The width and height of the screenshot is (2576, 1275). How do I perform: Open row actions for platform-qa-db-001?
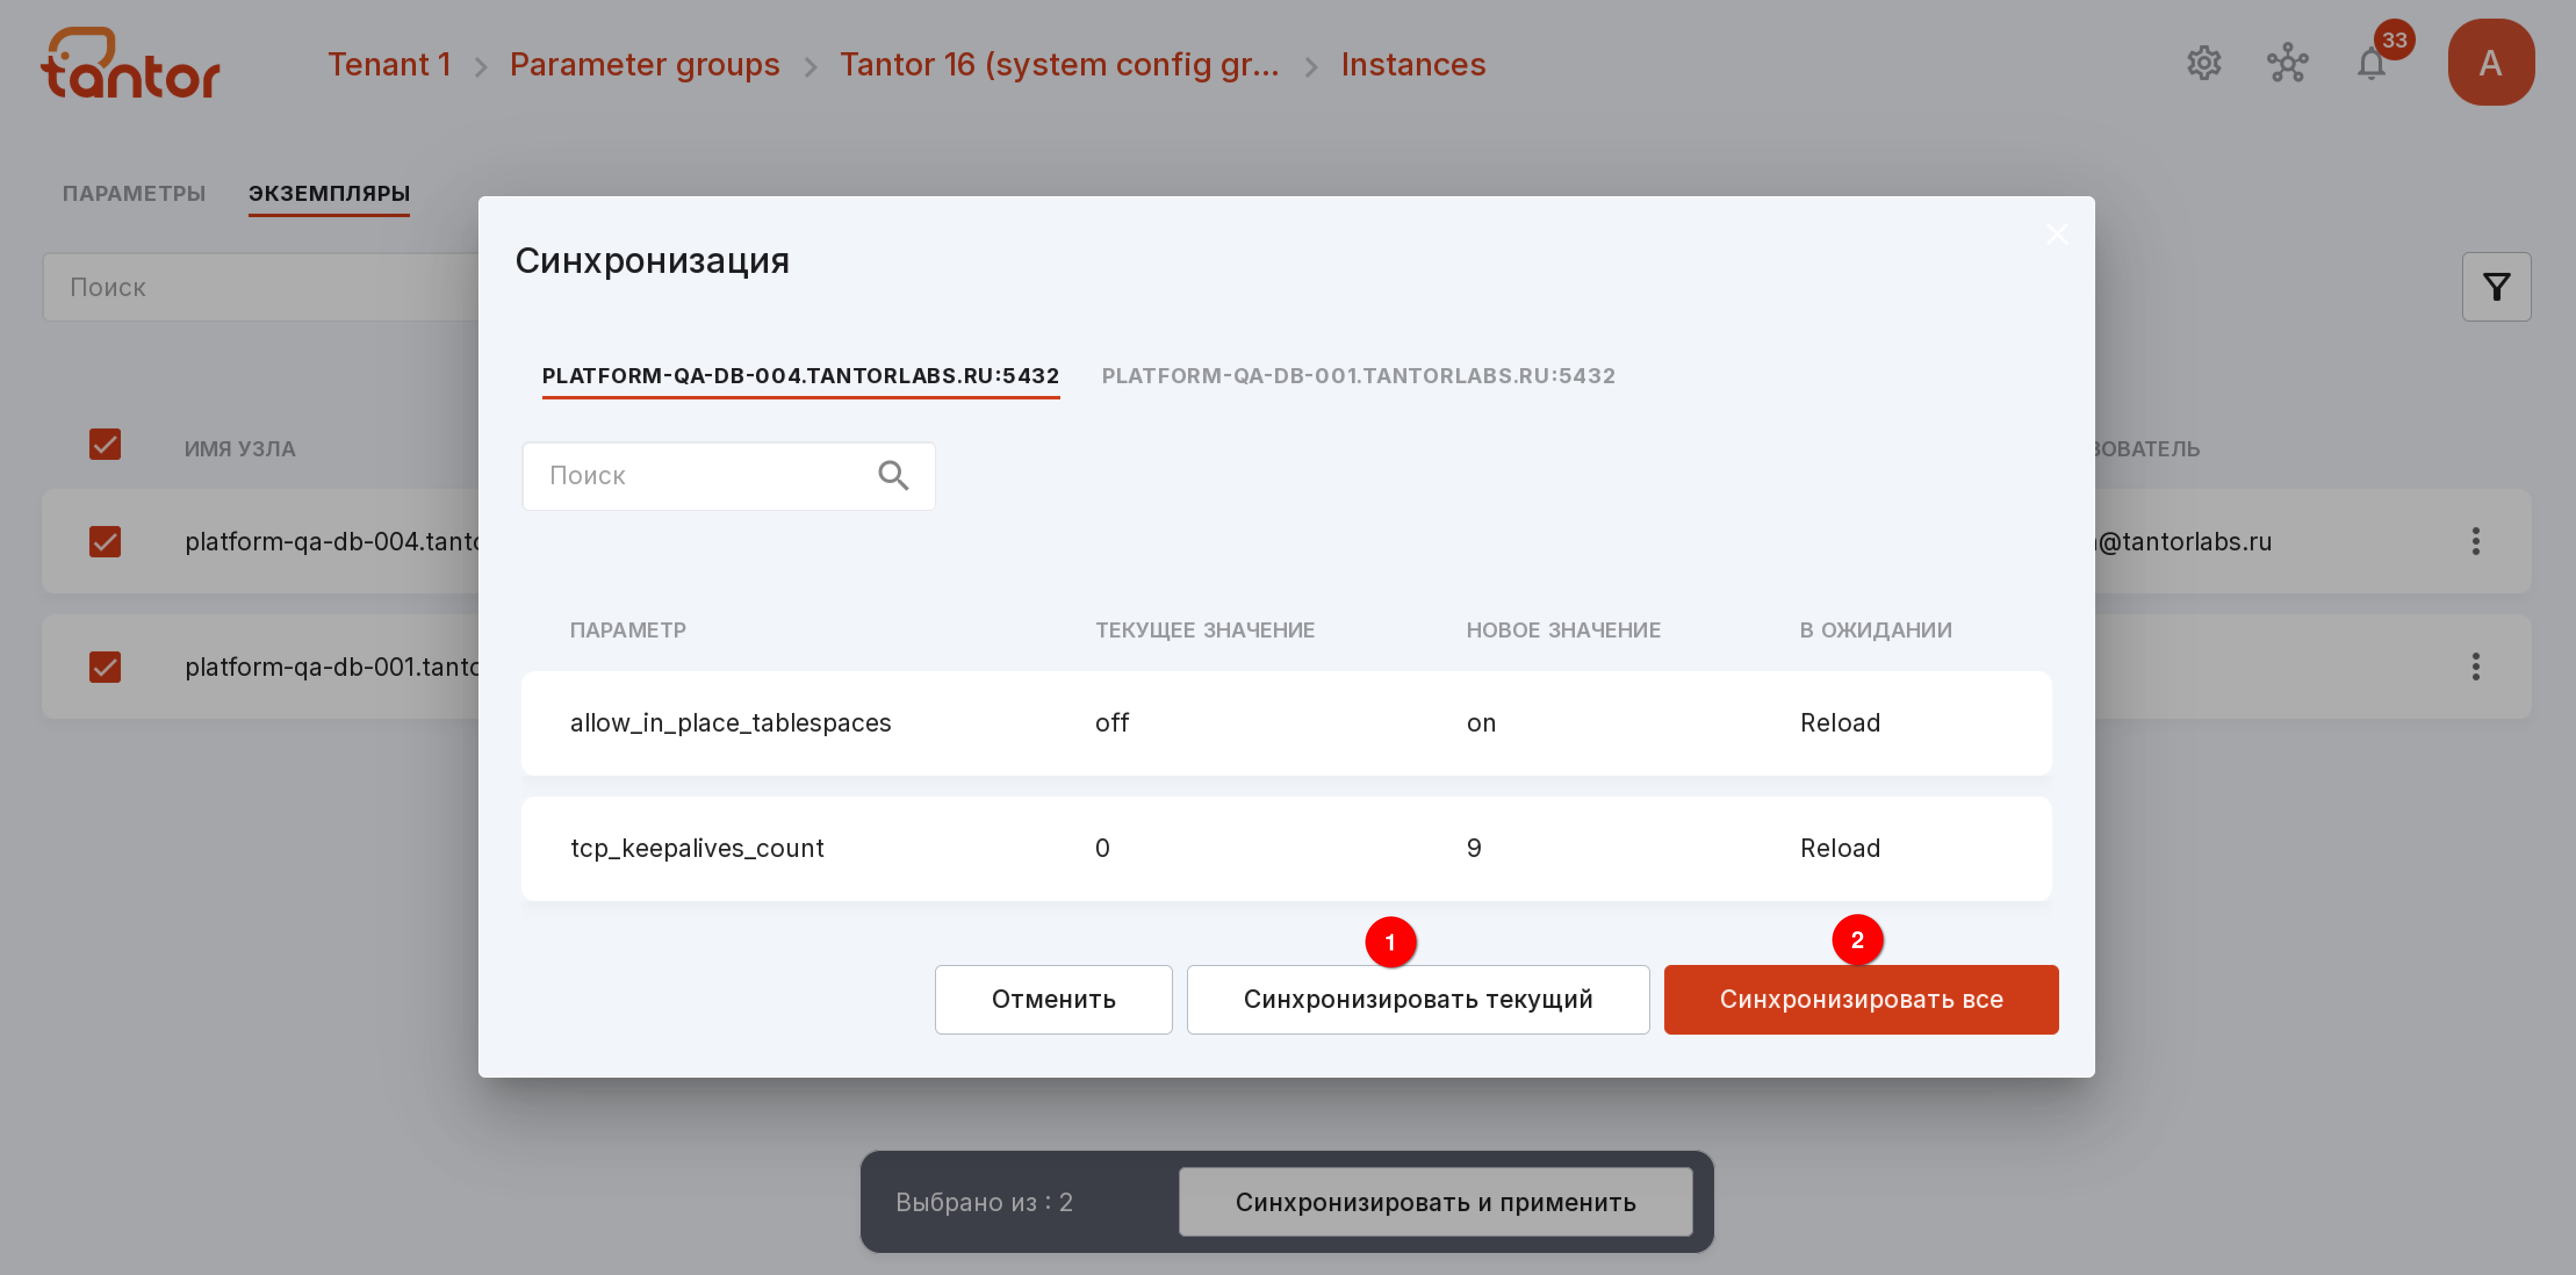pyautogui.click(x=2475, y=666)
